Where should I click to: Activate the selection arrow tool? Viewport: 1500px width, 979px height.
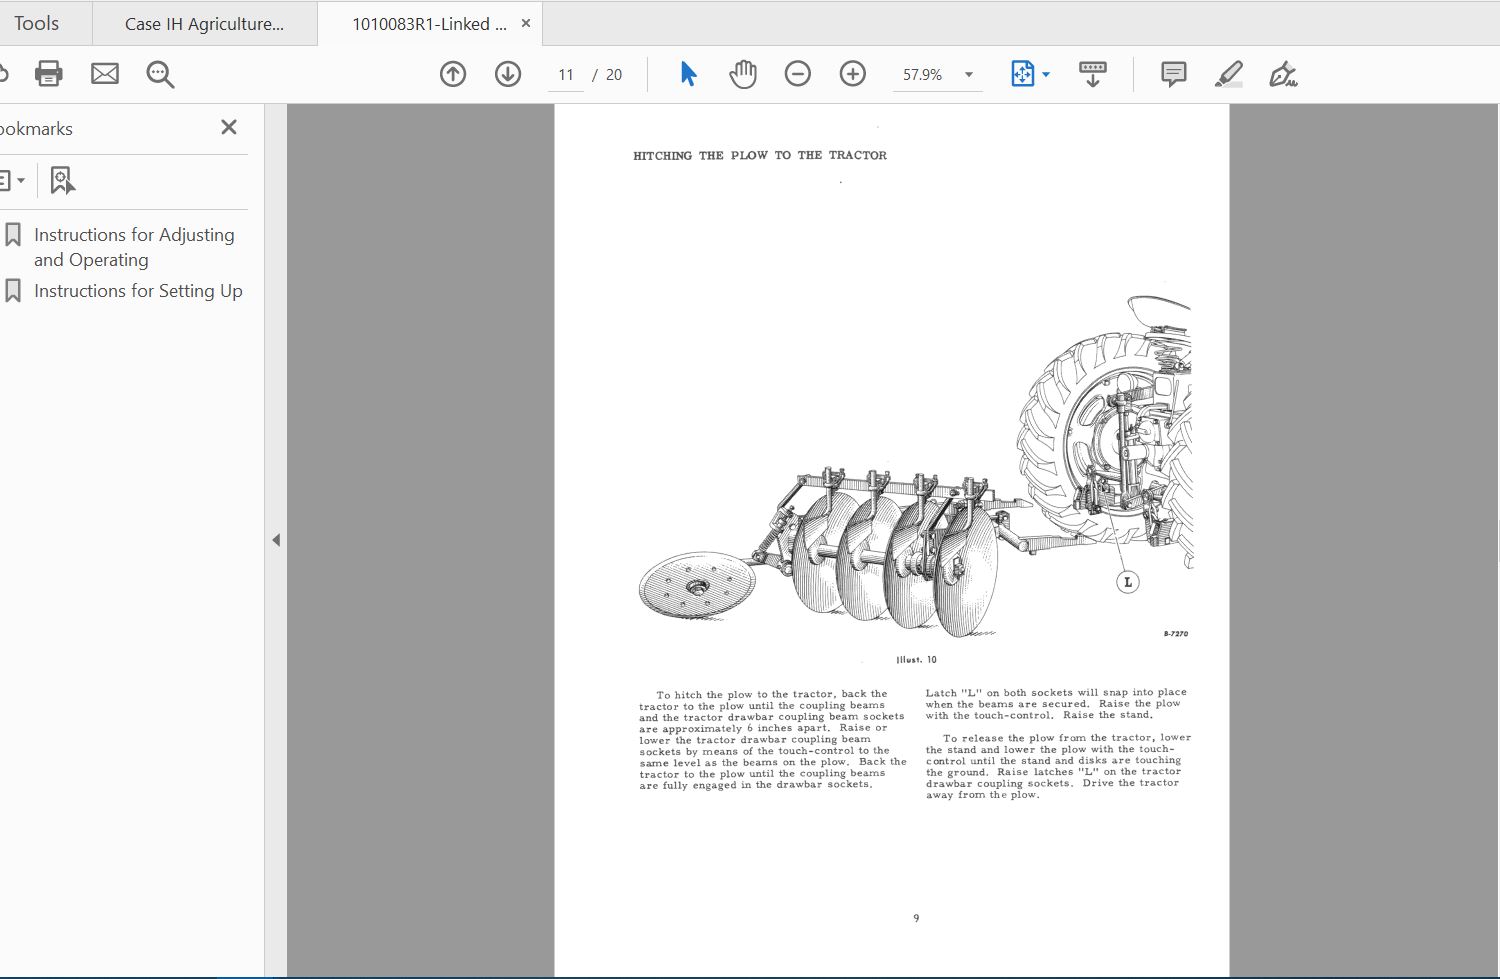coord(688,74)
